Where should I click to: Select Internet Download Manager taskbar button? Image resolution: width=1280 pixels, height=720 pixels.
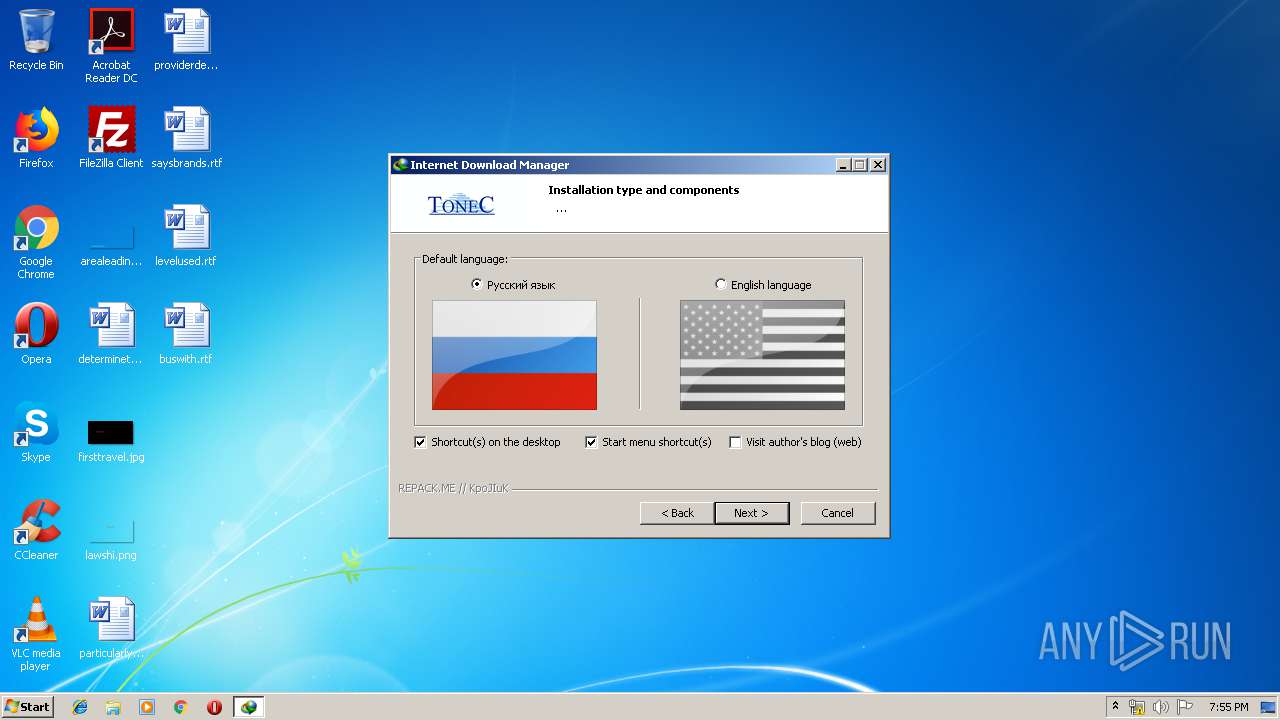tap(249, 707)
